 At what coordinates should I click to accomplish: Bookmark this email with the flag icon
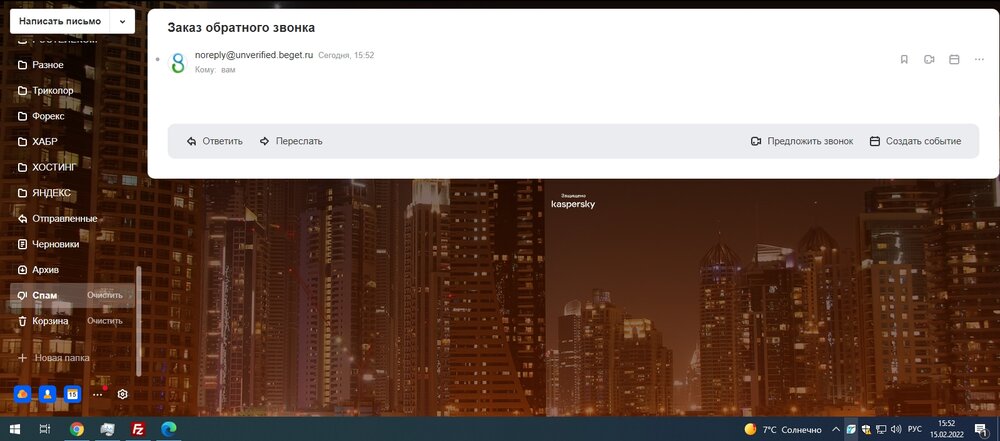pyautogui.click(x=904, y=60)
